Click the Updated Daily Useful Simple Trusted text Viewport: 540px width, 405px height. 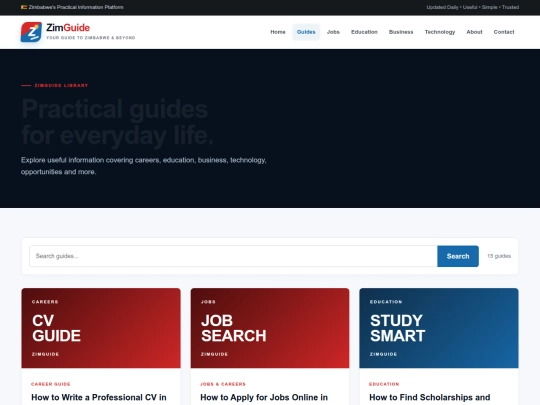[472, 7]
